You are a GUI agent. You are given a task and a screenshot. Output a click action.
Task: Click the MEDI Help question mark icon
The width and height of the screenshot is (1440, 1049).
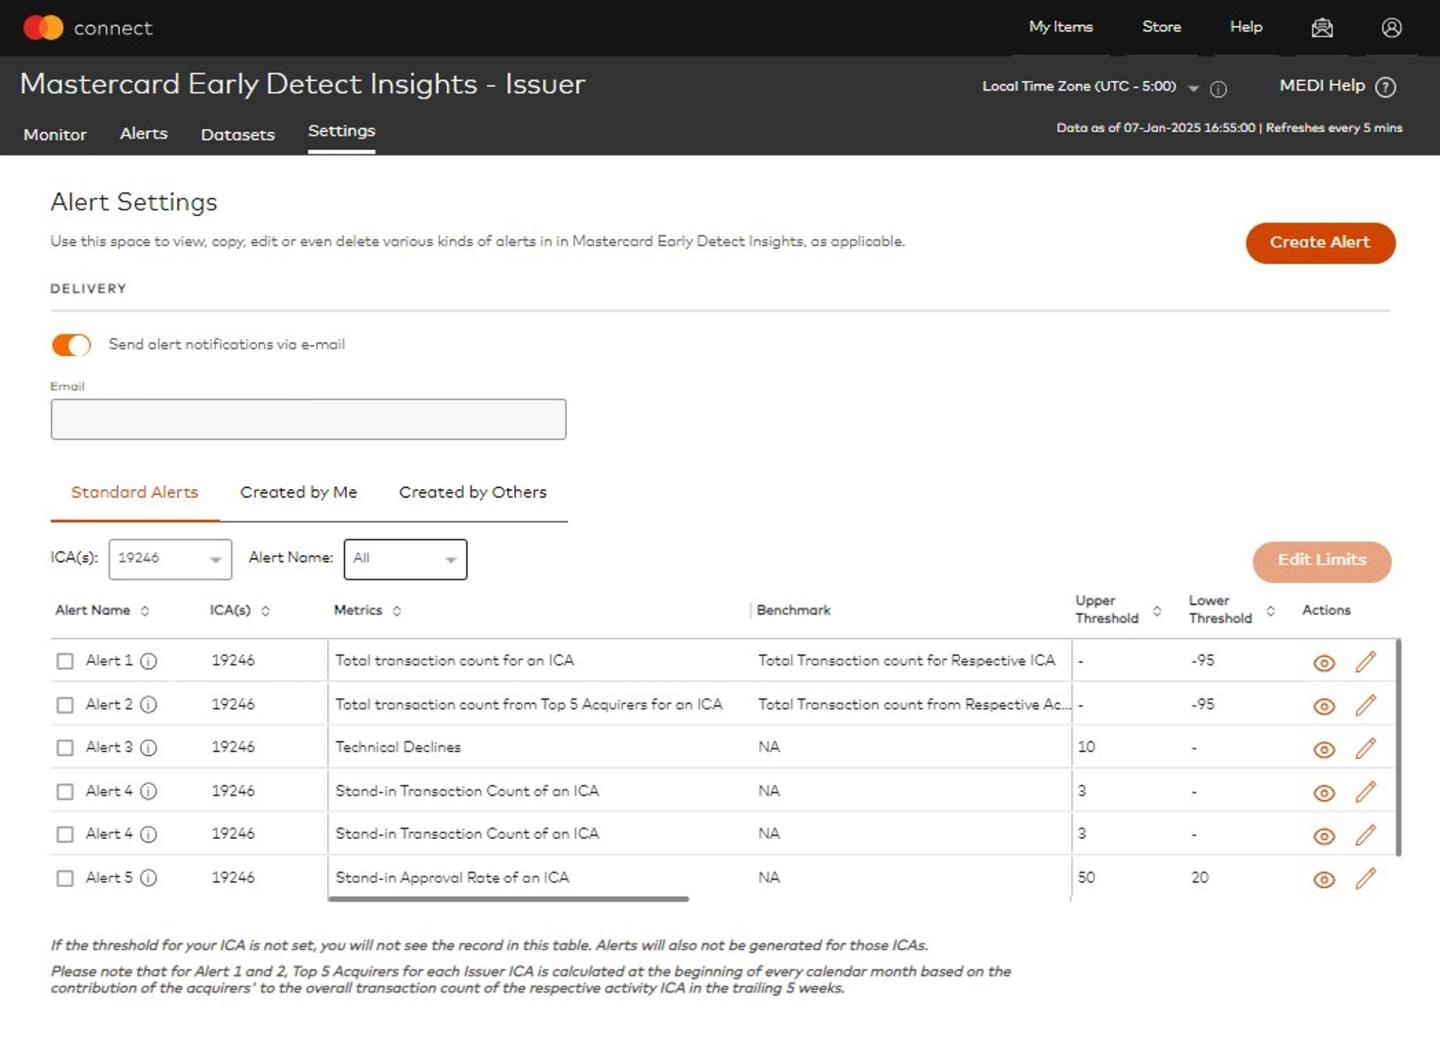(1385, 87)
